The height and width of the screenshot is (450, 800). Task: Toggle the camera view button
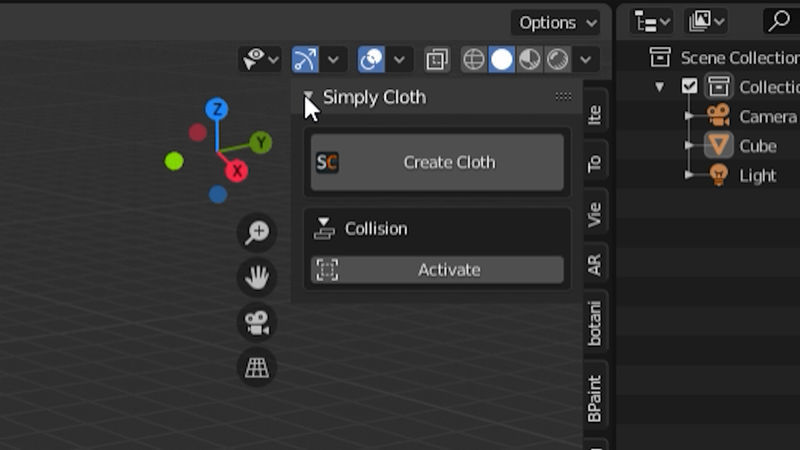[257, 322]
